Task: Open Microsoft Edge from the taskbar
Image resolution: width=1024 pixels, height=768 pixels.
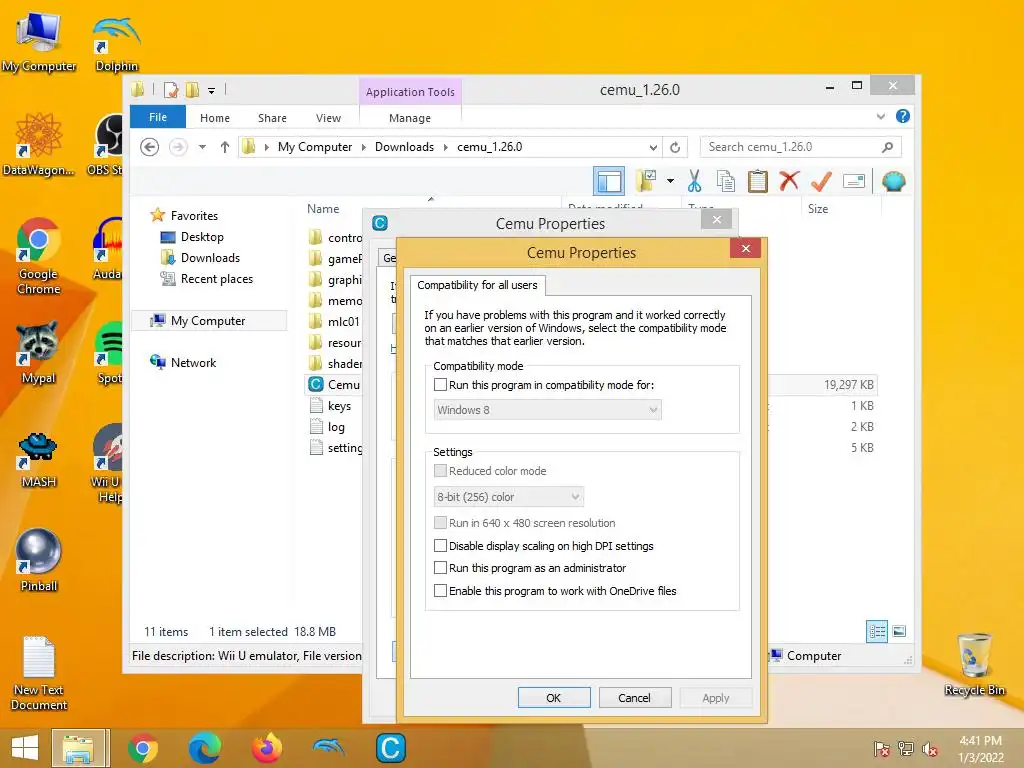Action: pos(204,748)
